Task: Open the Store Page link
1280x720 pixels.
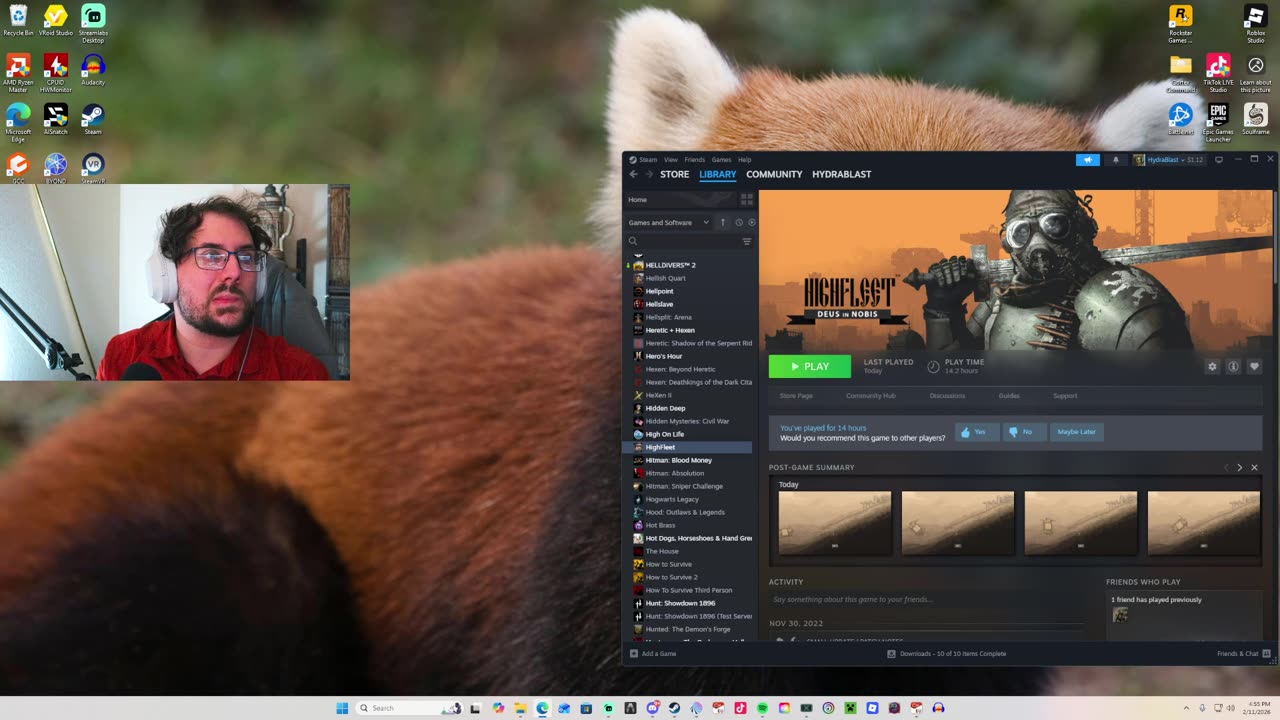Action: [x=796, y=396]
